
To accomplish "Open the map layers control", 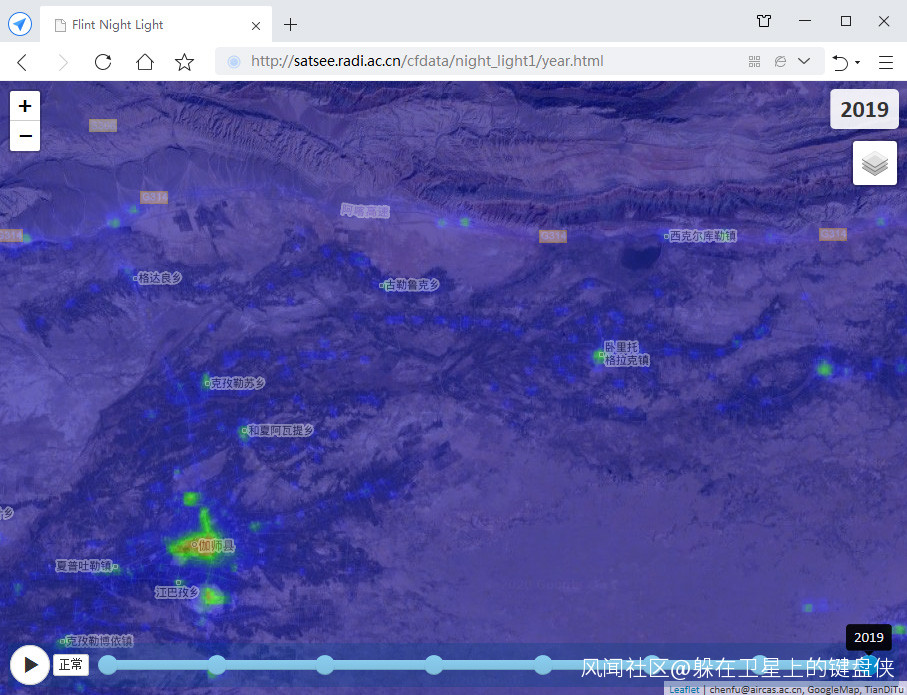I will click(x=874, y=163).
